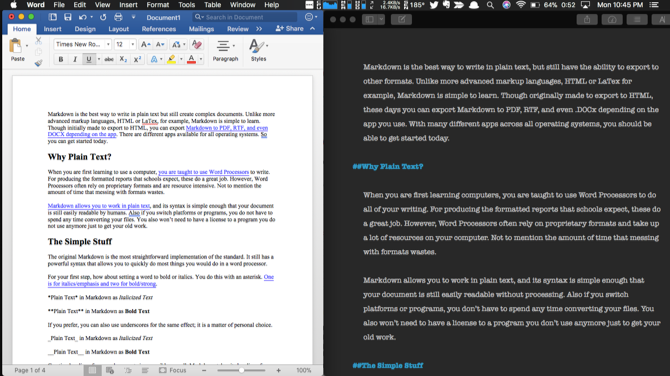The image size is (670, 376).
Task: Enable Focus mode in status bar
Action: click(173, 370)
